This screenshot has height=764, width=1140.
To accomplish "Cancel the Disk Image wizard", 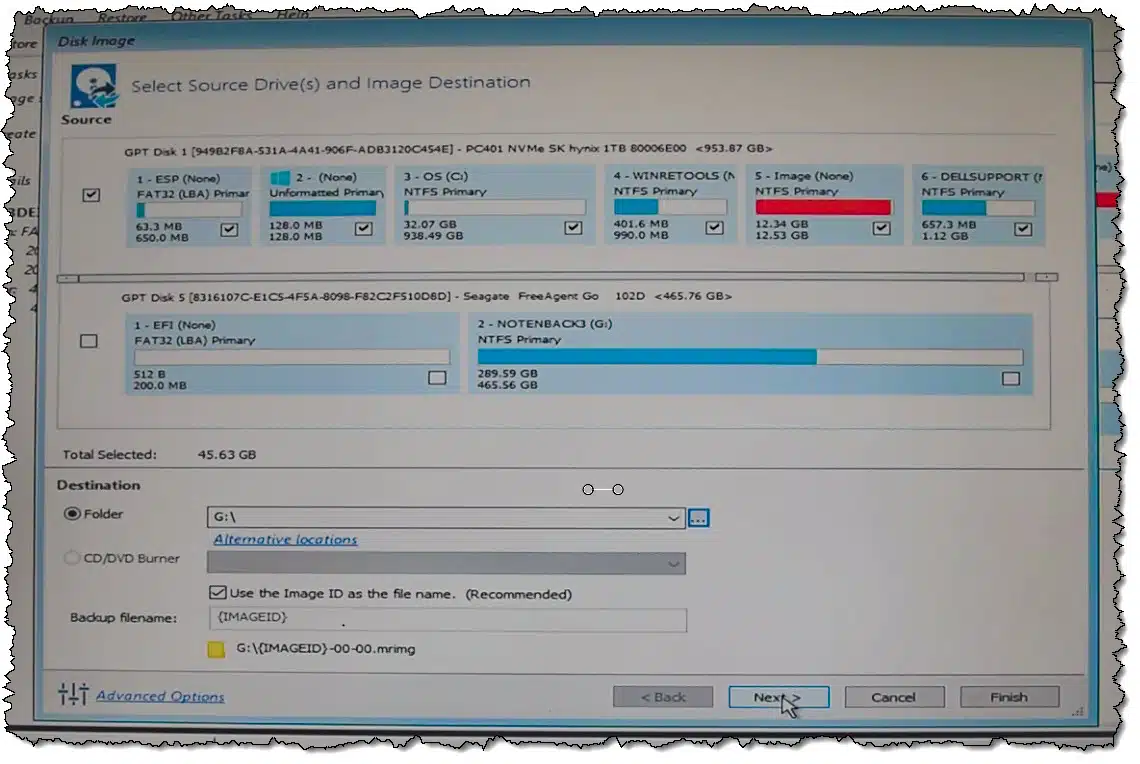I will [894, 697].
